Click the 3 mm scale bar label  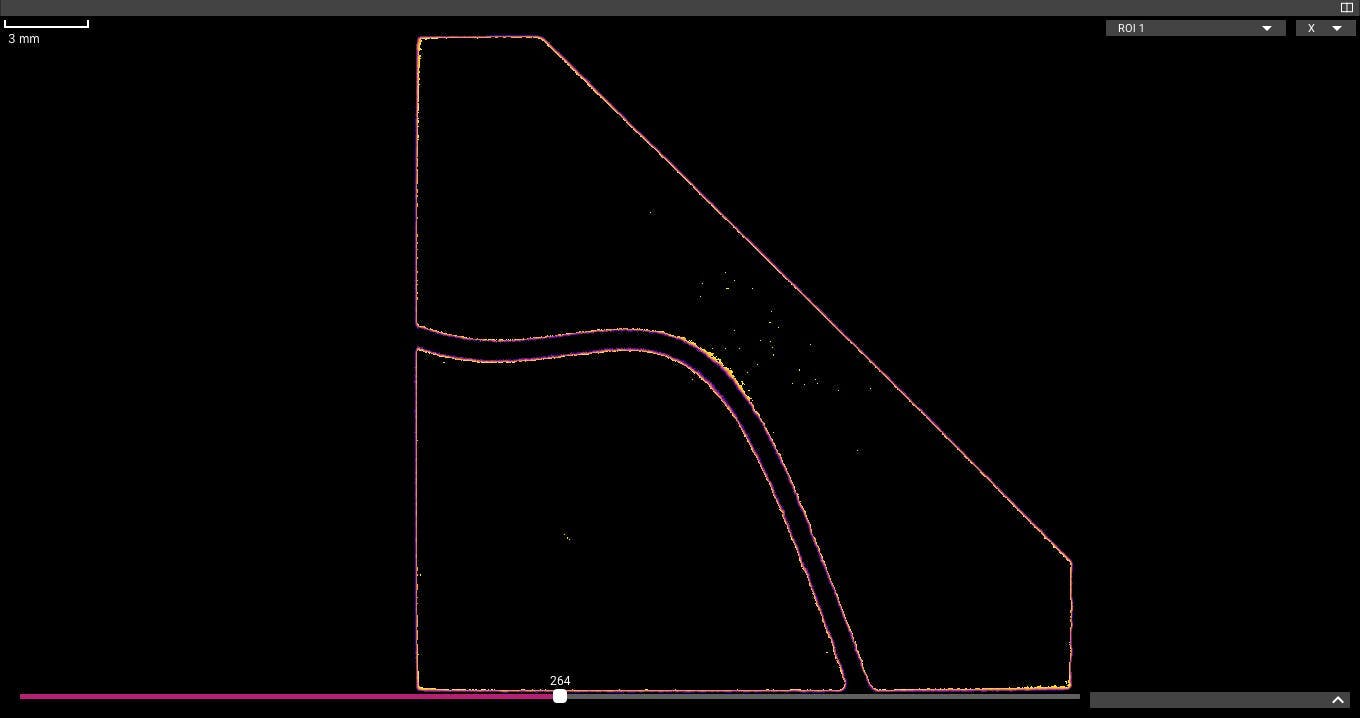pos(24,39)
